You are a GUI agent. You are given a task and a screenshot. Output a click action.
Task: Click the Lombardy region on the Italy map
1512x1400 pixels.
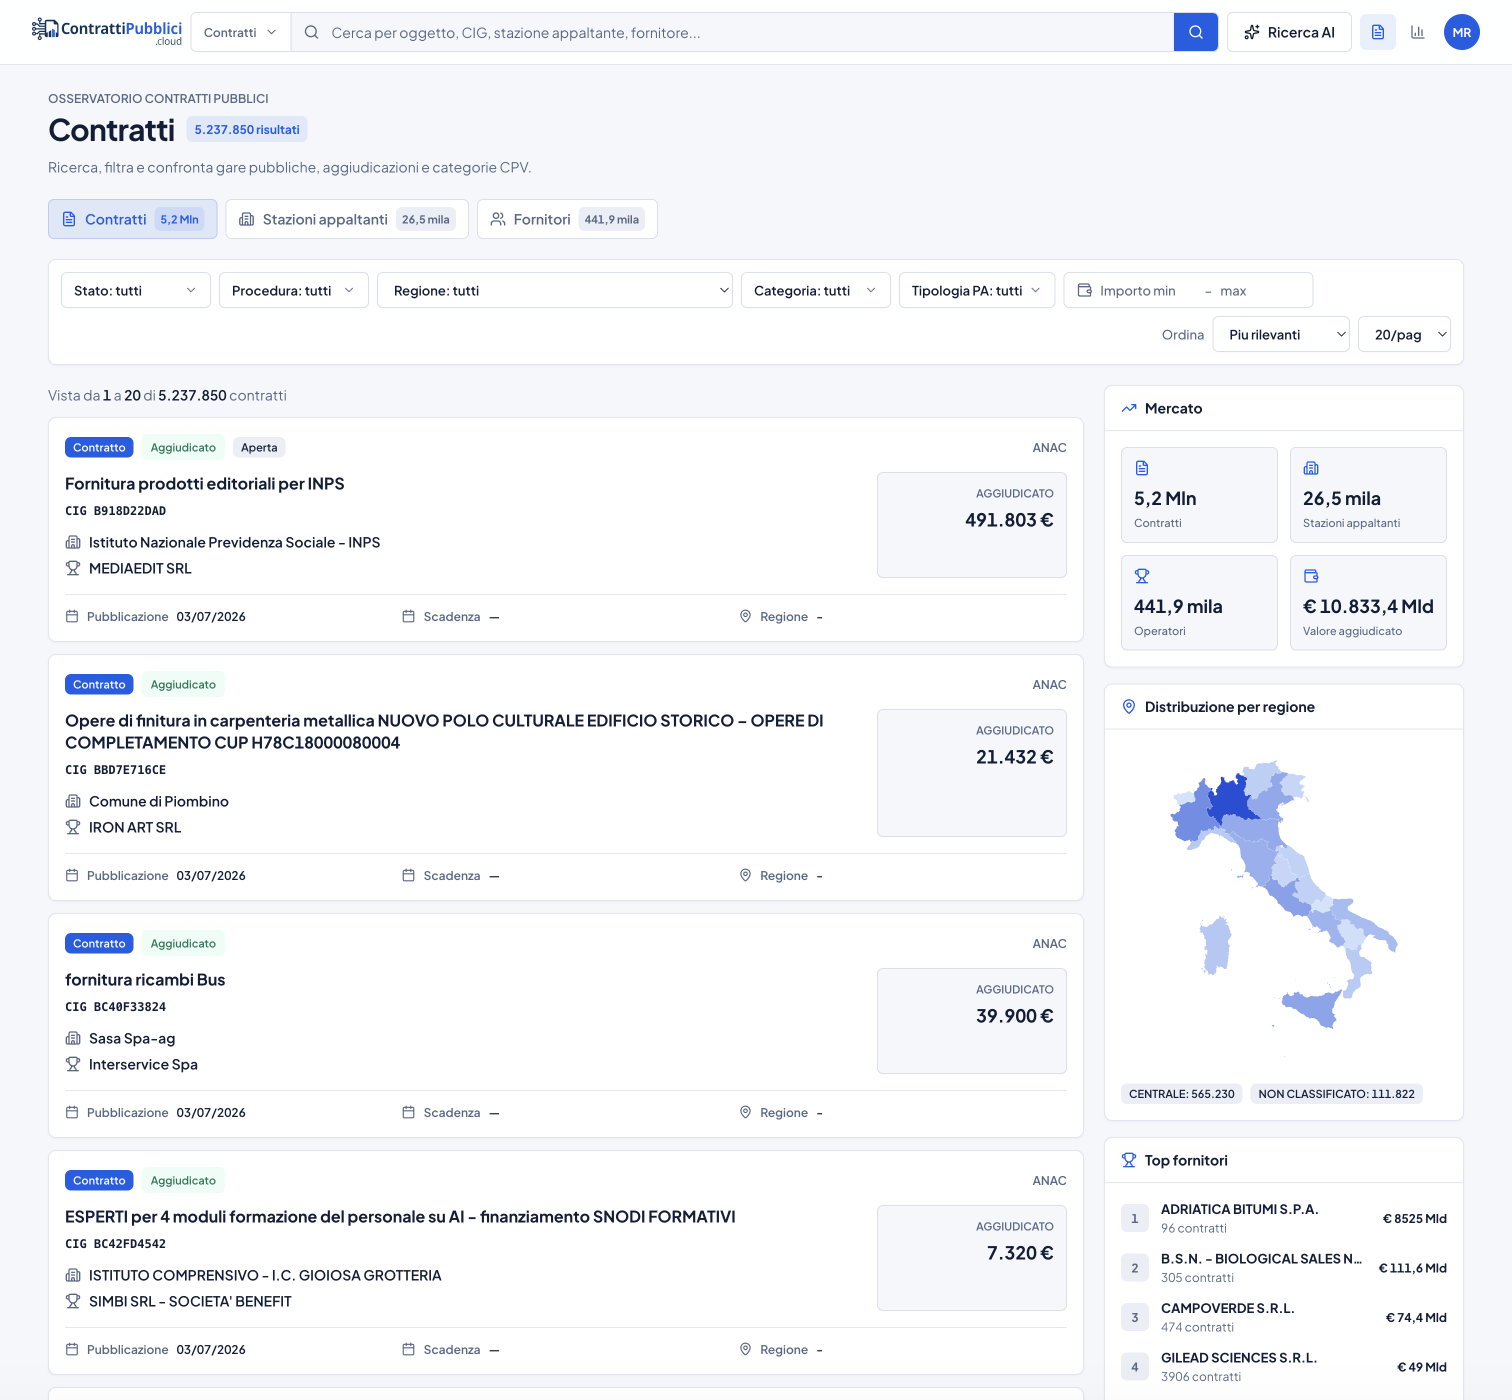point(1228,800)
